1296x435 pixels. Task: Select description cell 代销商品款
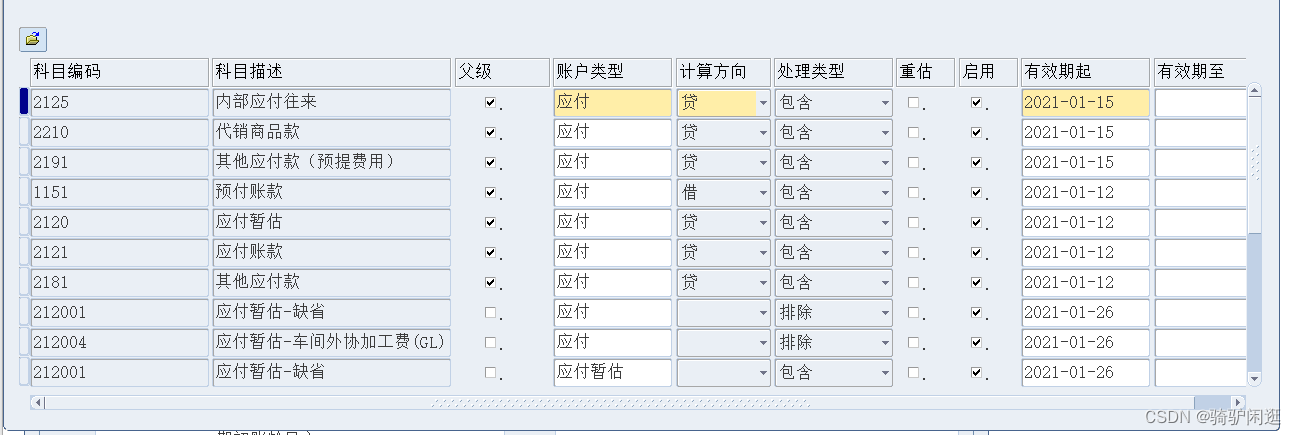click(x=332, y=132)
